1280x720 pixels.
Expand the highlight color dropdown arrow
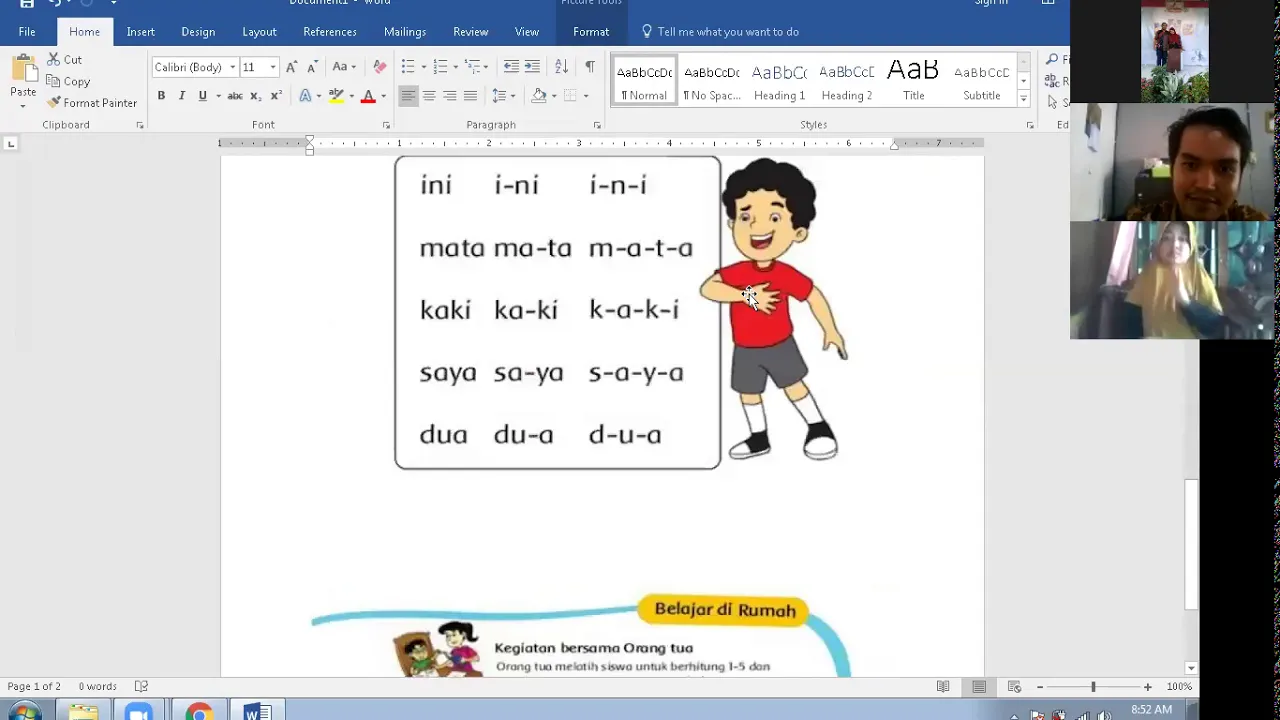coord(350,96)
